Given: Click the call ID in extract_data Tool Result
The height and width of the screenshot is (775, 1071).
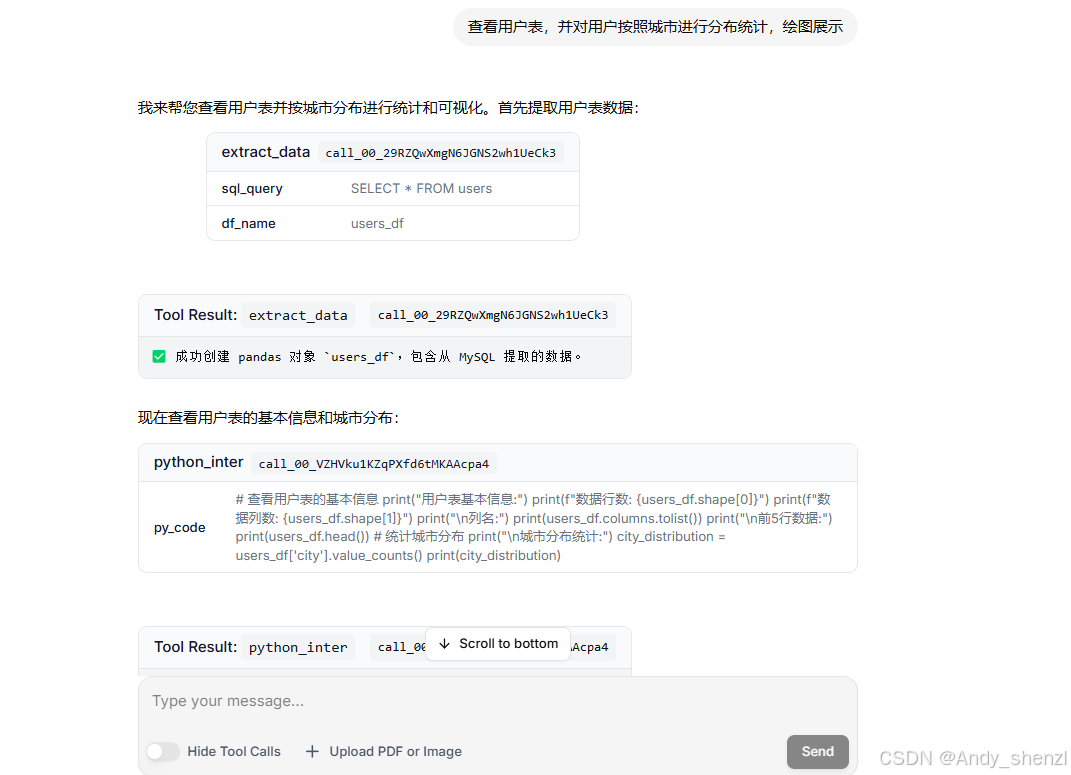Looking at the screenshot, I should pos(492,315).
